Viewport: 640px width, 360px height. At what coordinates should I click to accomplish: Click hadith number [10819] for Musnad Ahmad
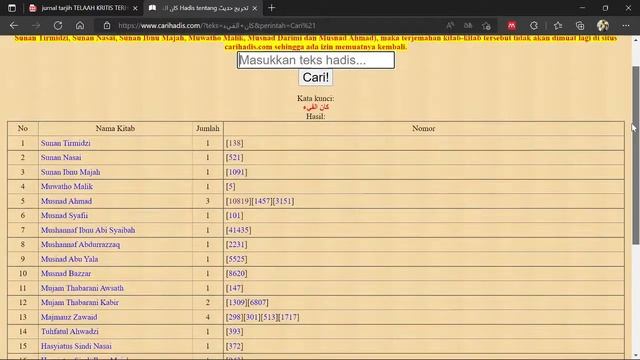pos(238,201)
